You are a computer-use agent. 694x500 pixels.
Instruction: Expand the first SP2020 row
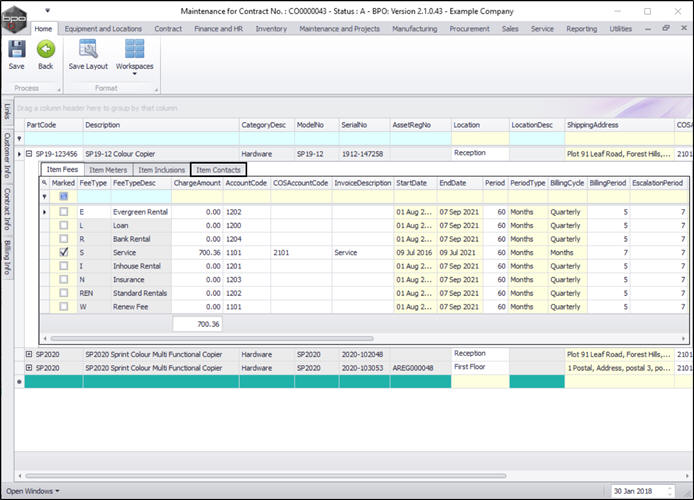tap(29, 354)
